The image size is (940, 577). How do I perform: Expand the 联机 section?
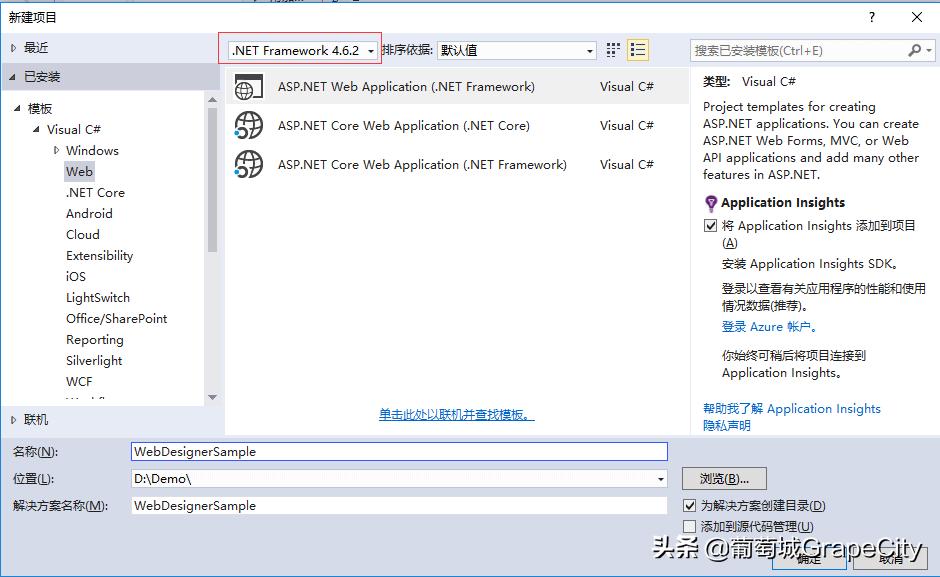13,420
